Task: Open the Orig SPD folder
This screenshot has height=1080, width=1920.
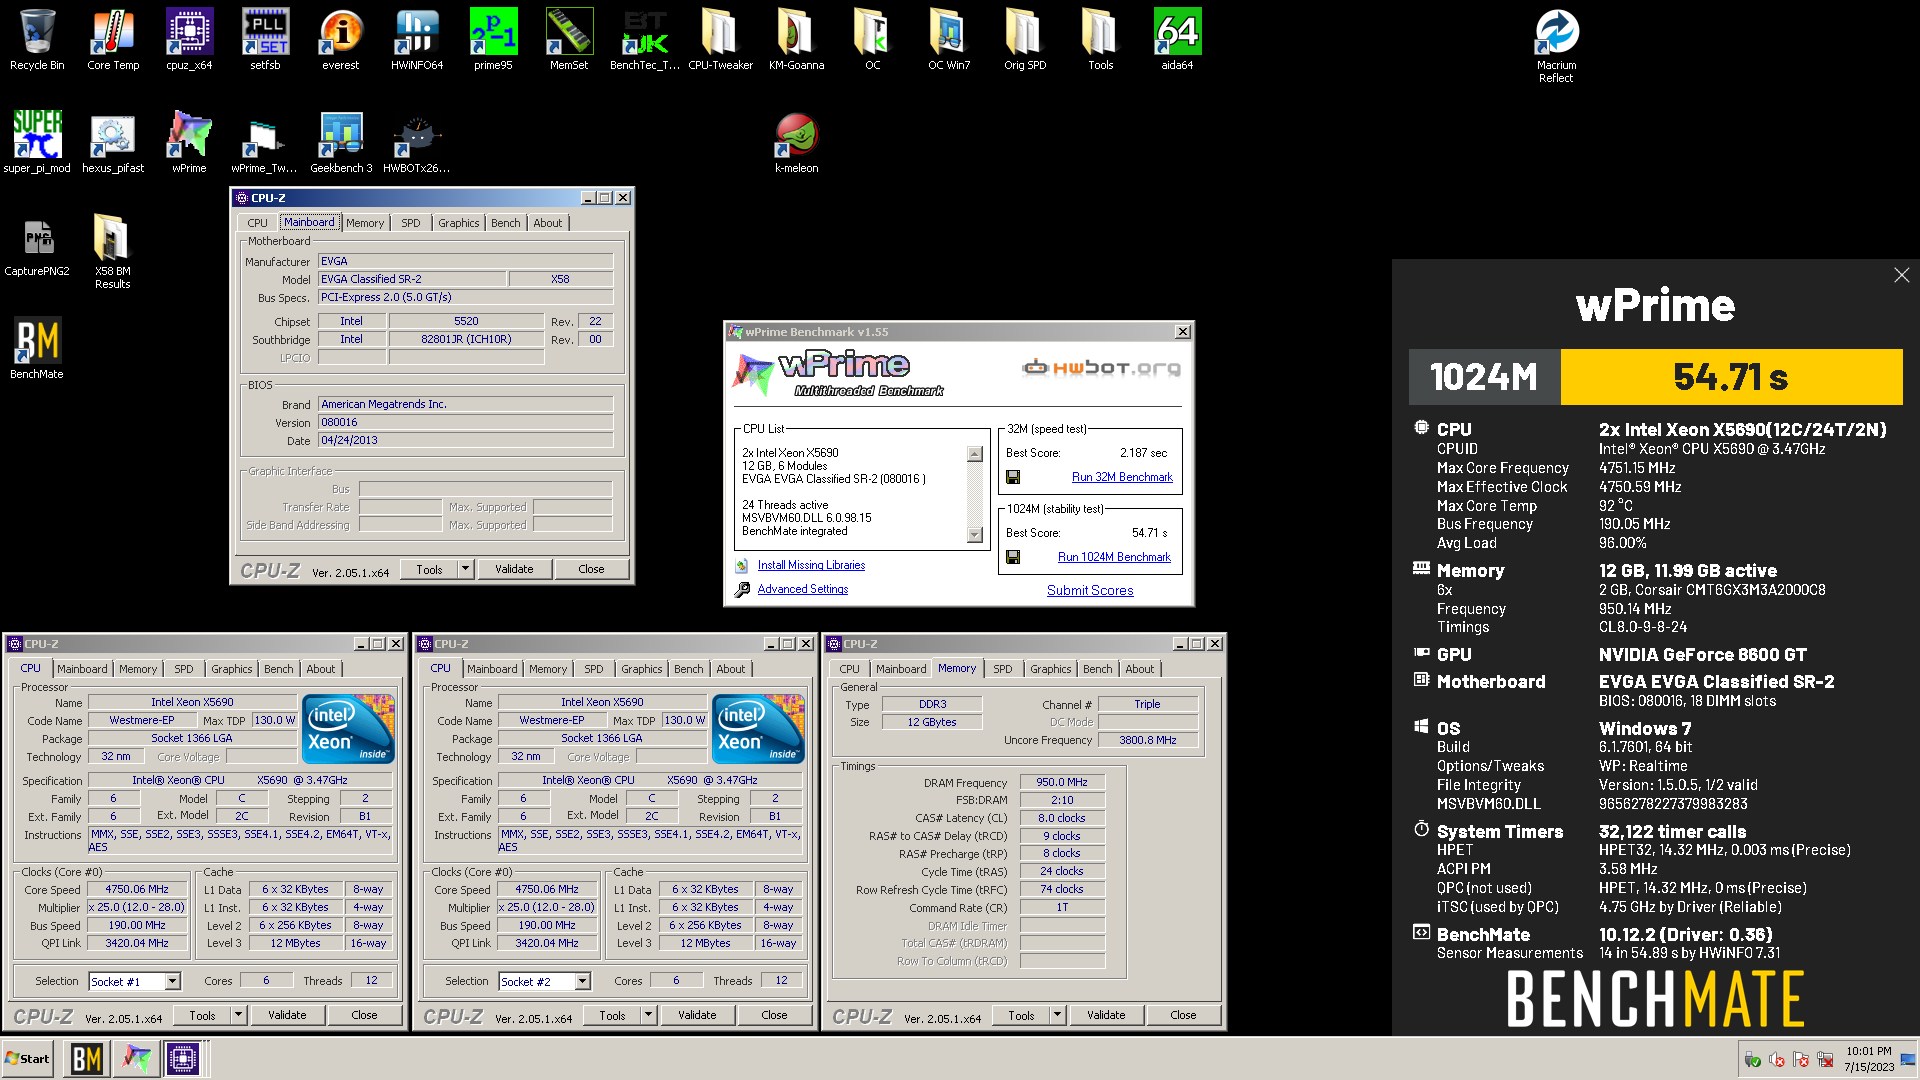Action: (x=1025, y=40)
